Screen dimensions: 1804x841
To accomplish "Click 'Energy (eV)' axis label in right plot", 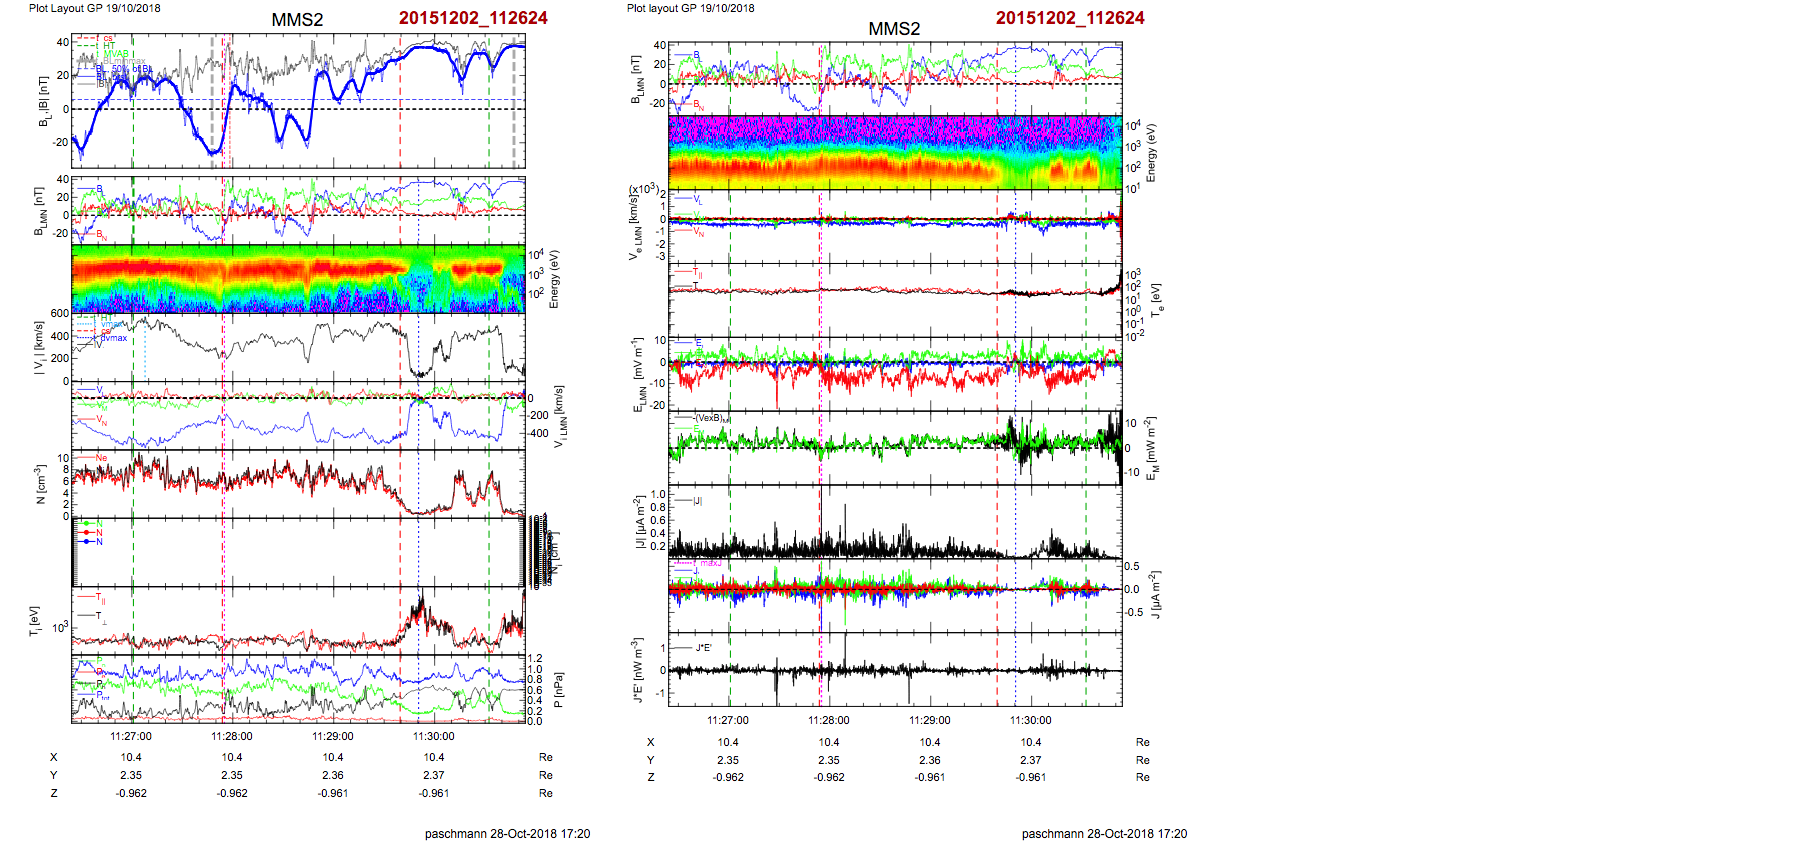I will (x=1151, y=153).
